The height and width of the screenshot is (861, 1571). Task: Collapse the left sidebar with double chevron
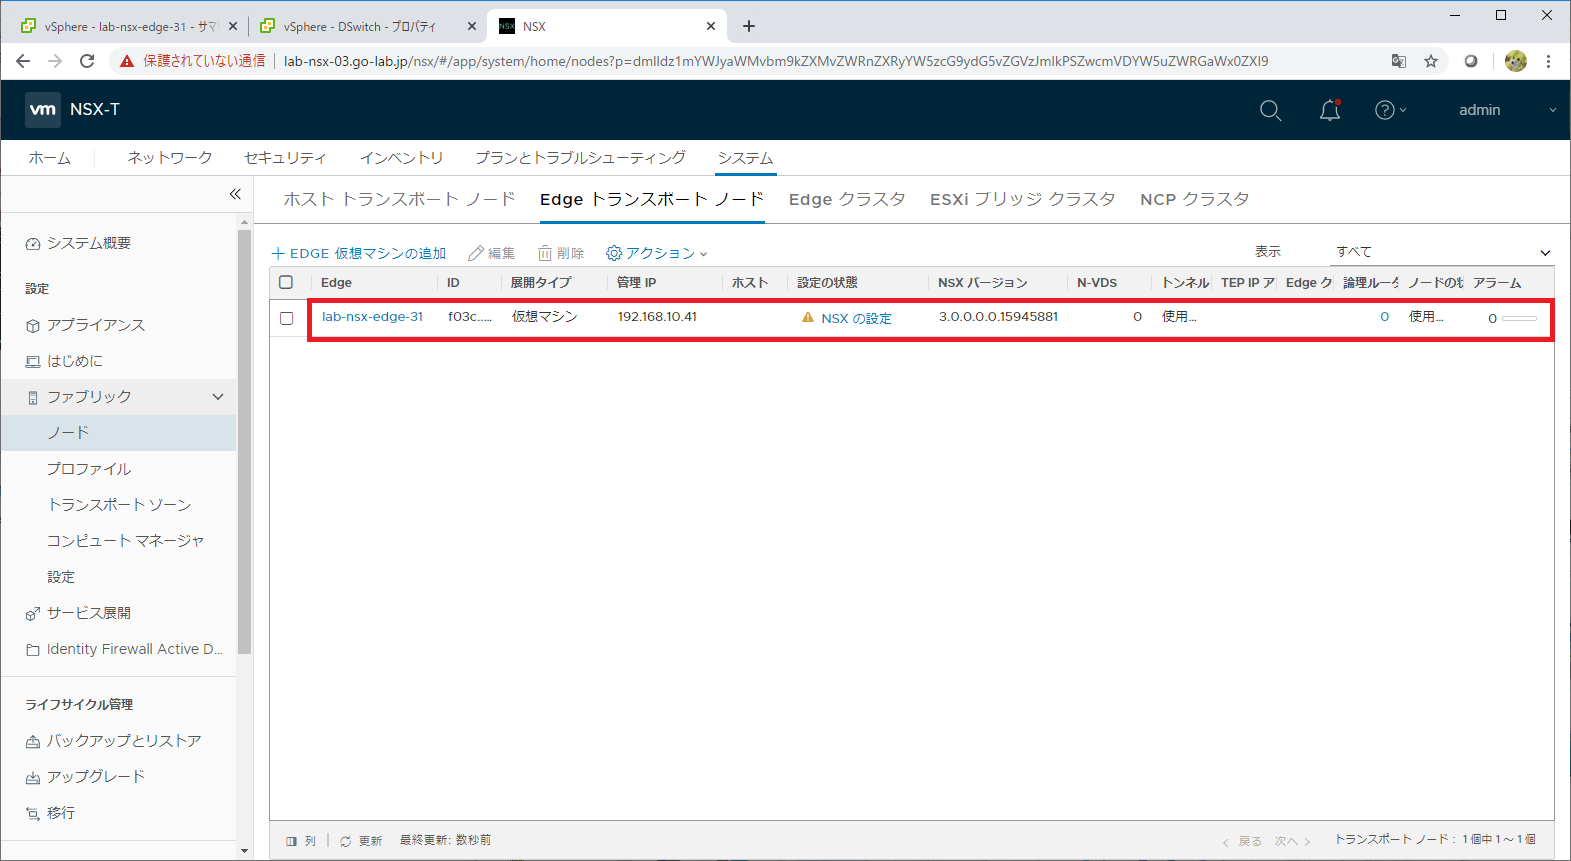[235, 194]
